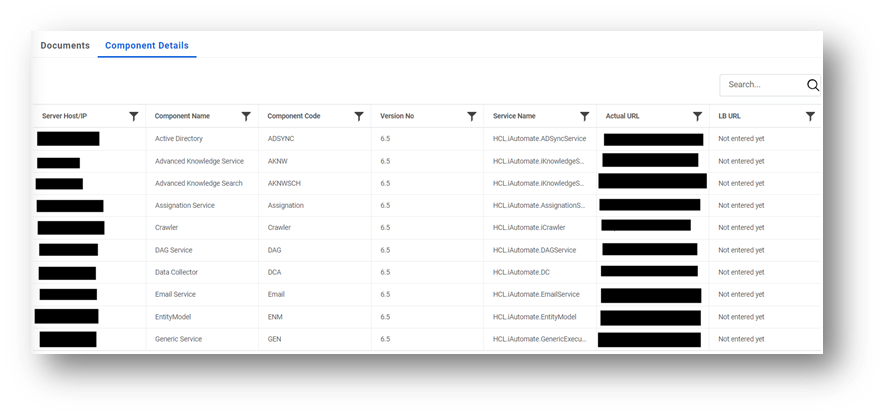Open filter for Server Host/IP column

[134, 116]
